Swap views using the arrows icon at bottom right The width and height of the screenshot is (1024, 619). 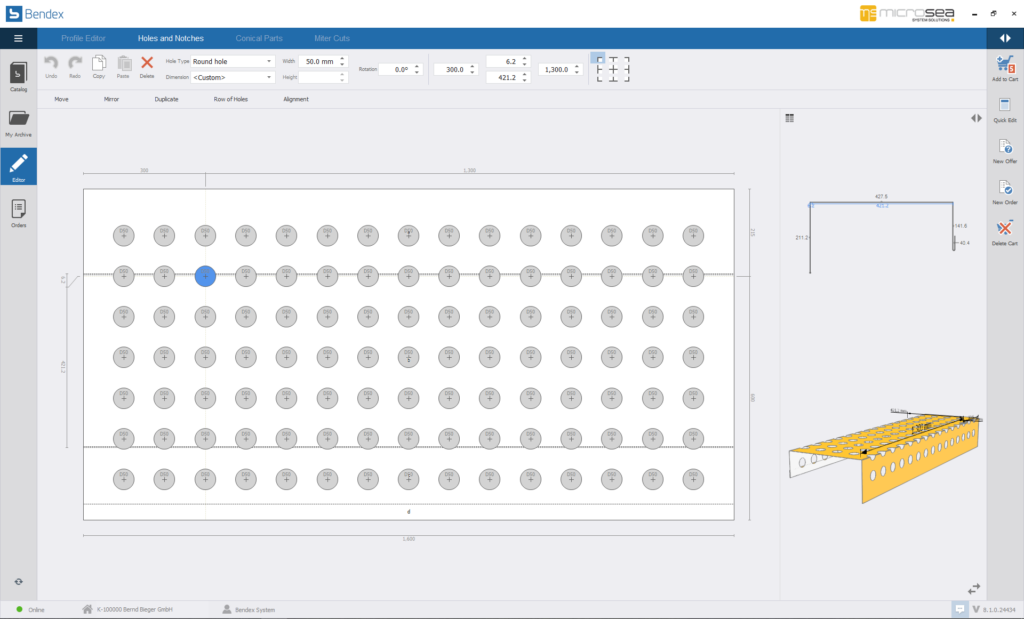974,589
